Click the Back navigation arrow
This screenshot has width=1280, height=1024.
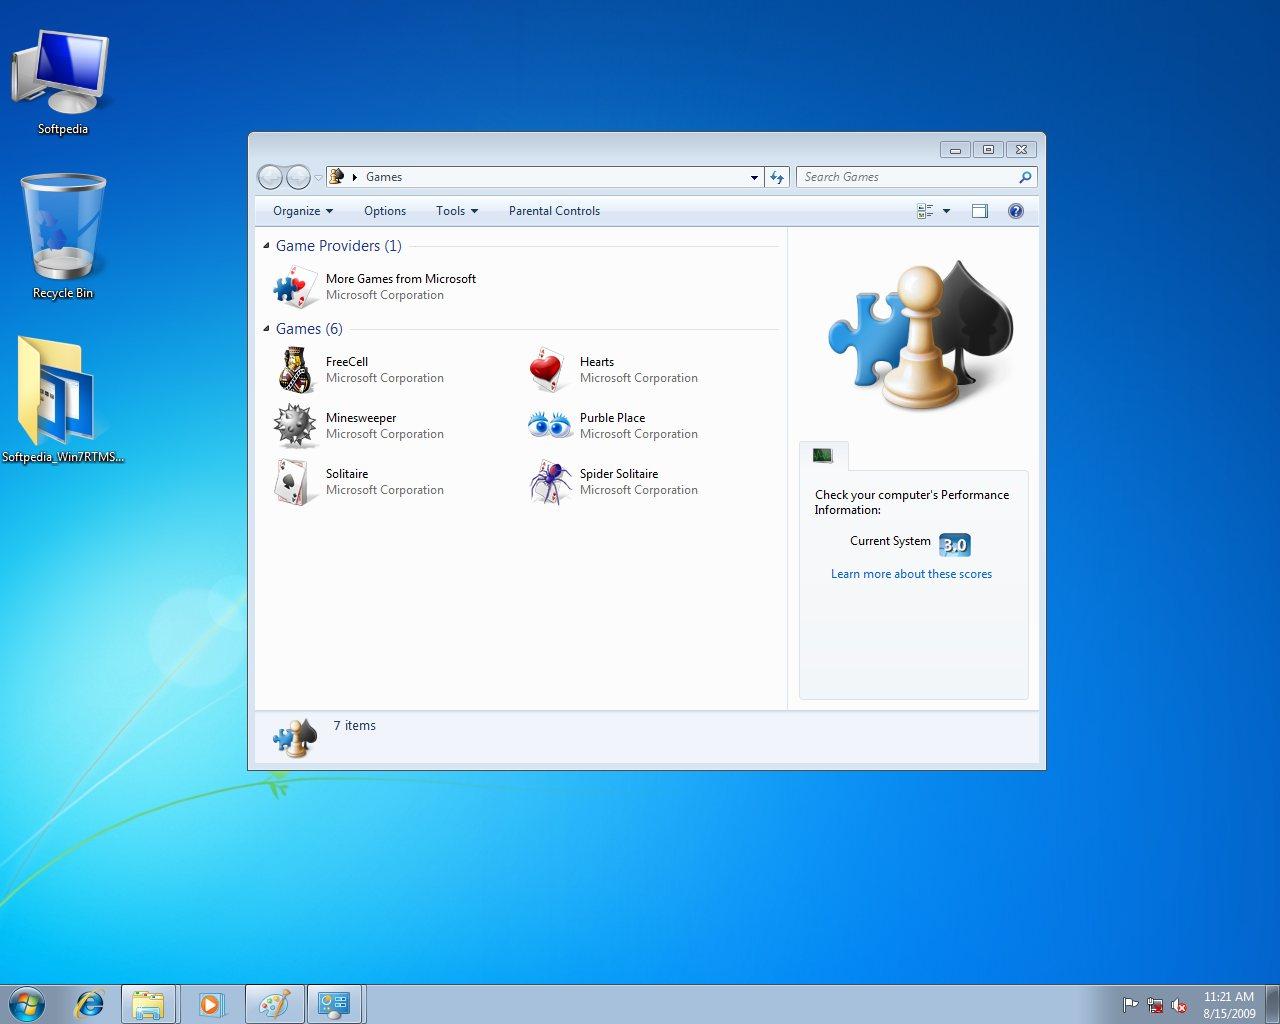[270, 177]
